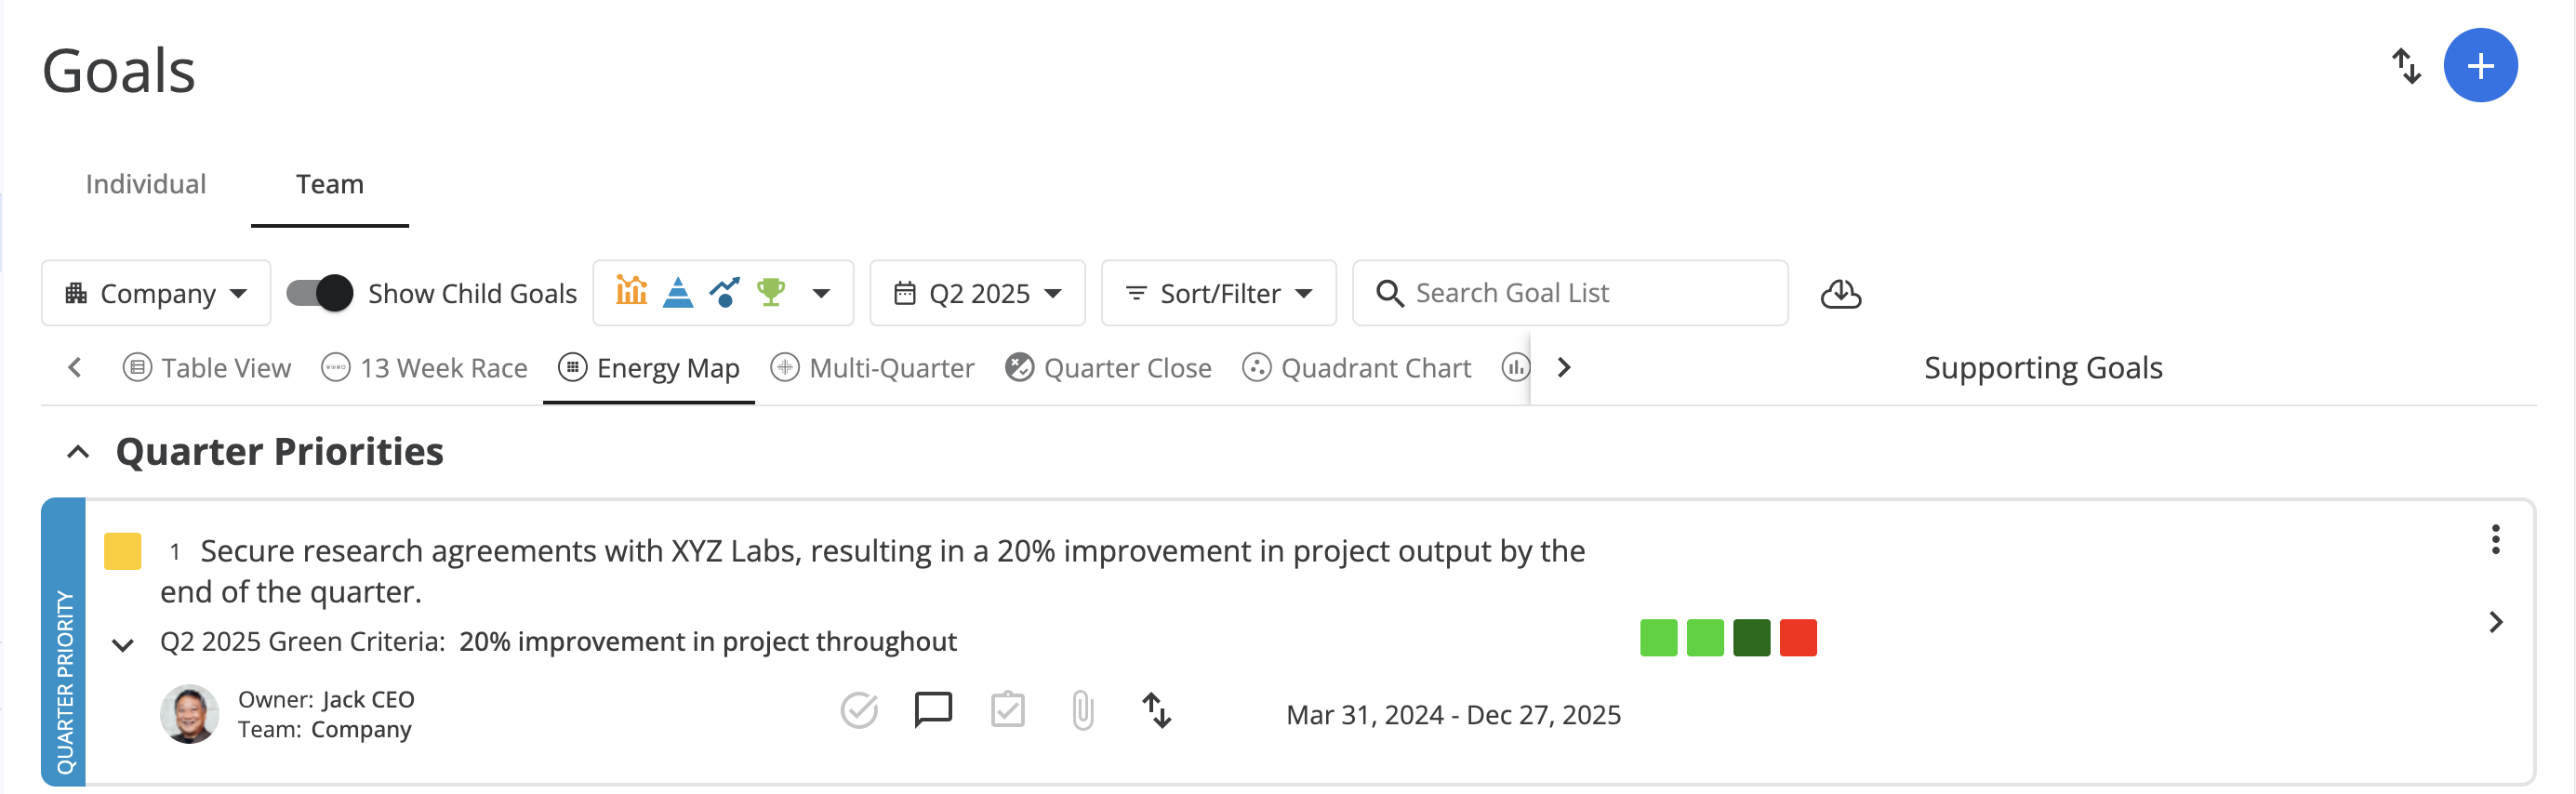The width and height of the screenshot is (2576, 794).
Task: Select the 13 Week Race view tab
Action: pos(424,368)
